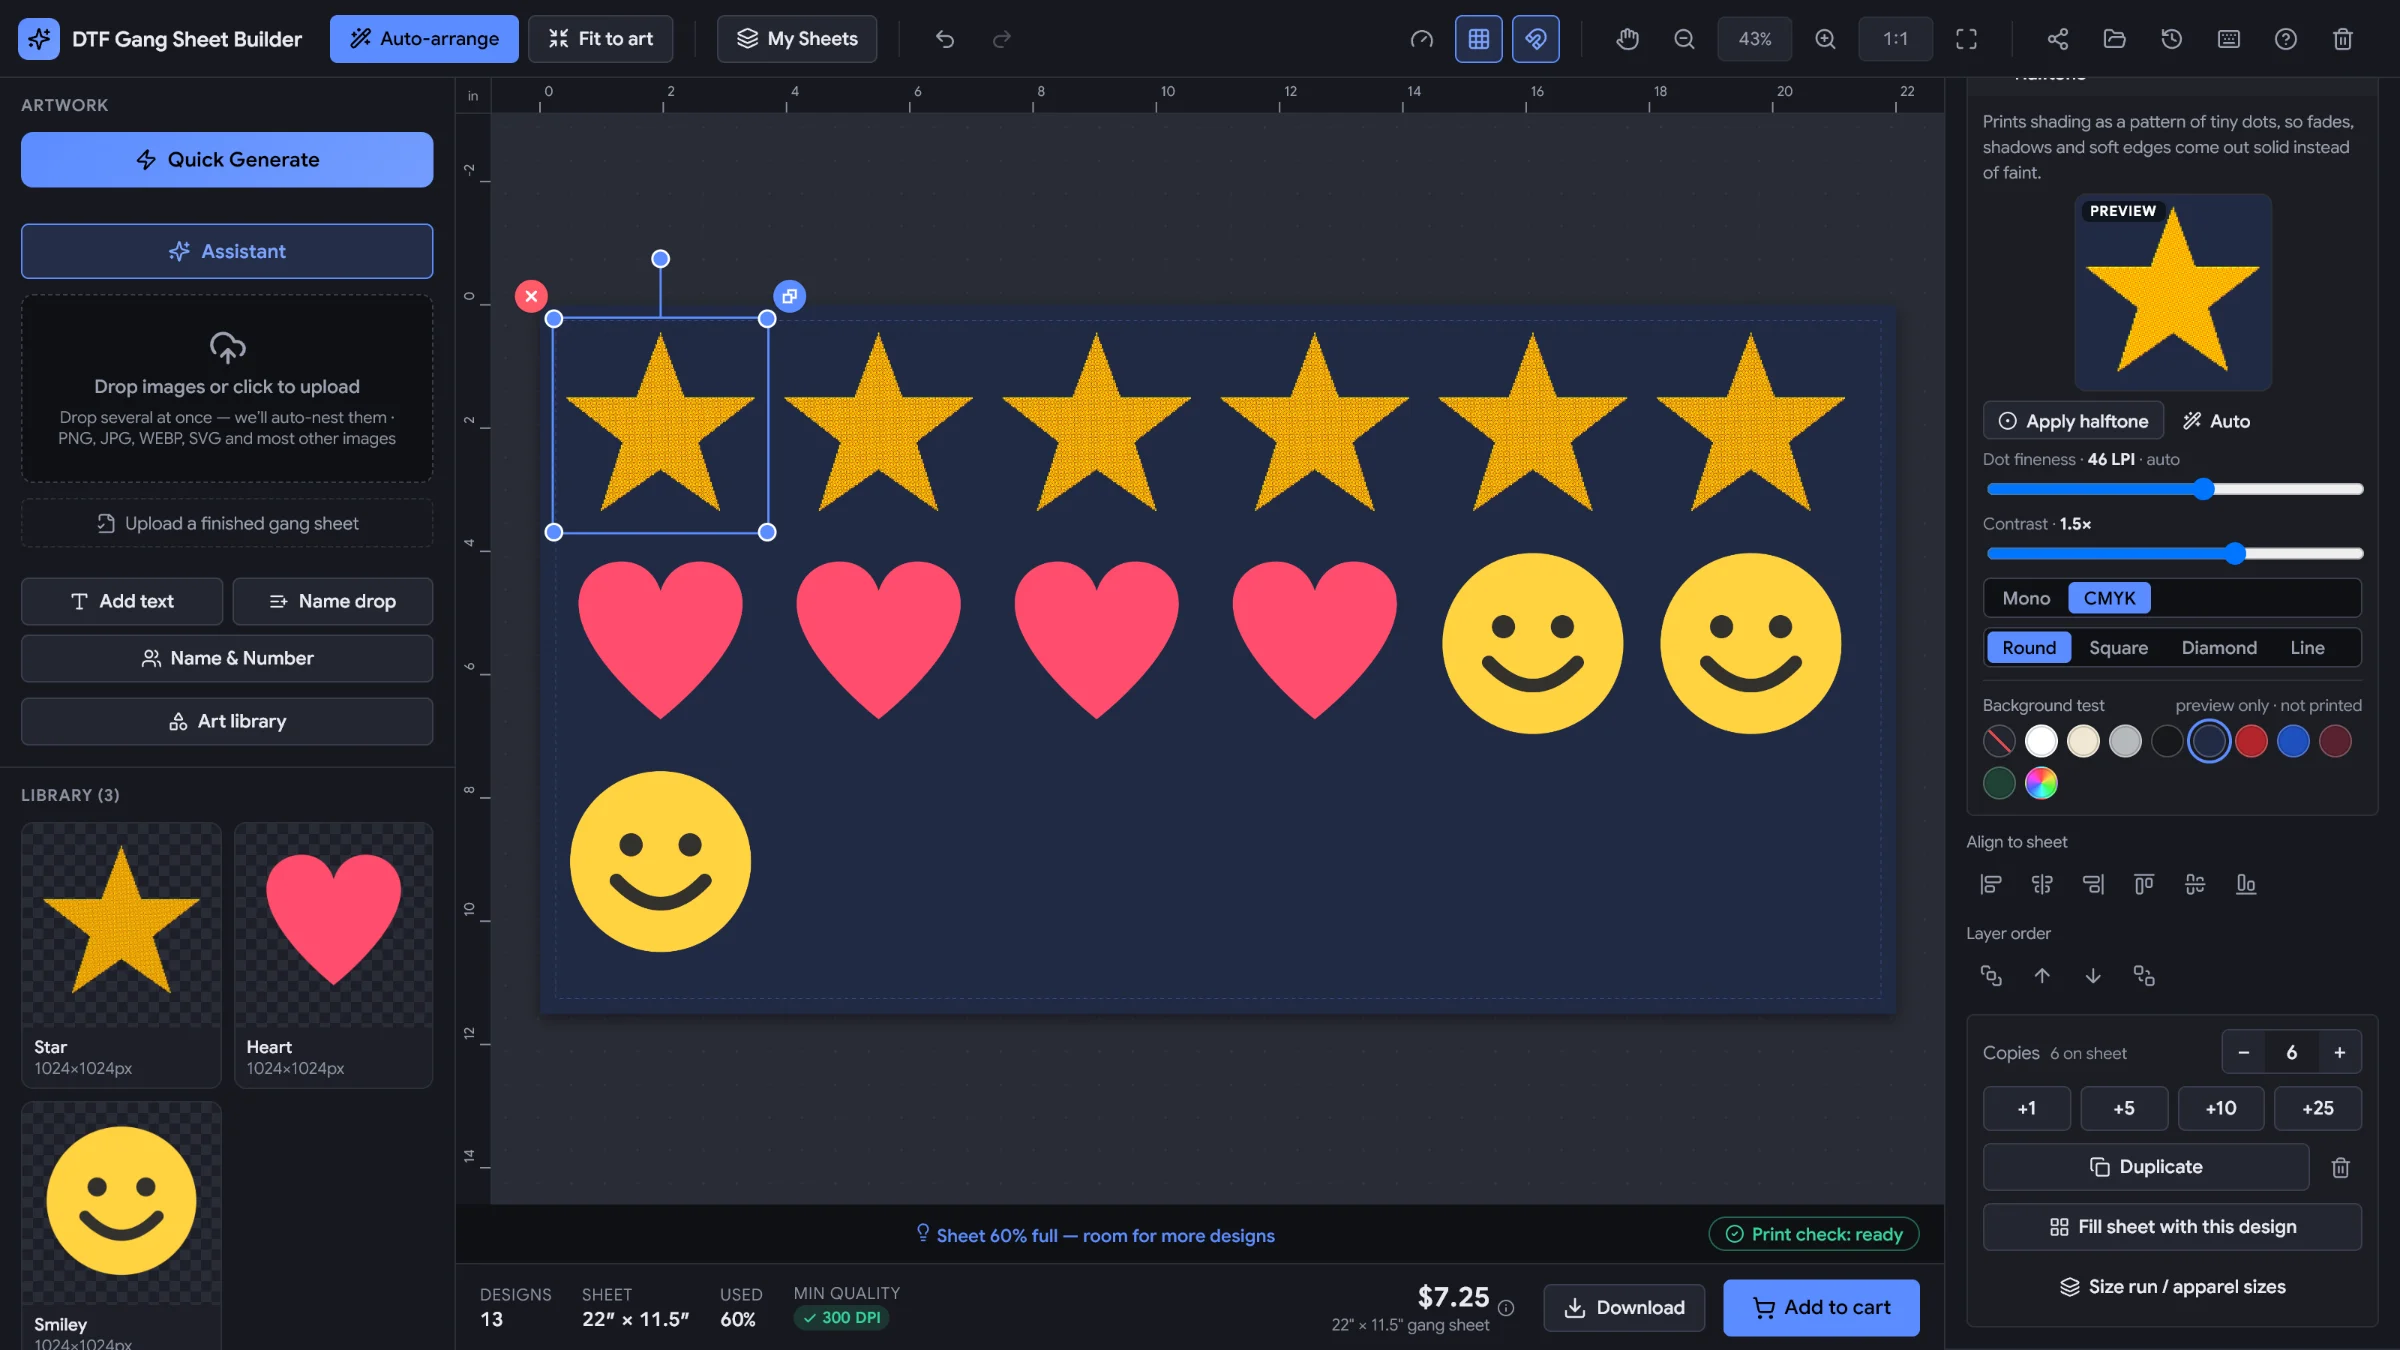
Task: Select the hand pan tool
Action: coord(1627,39)
